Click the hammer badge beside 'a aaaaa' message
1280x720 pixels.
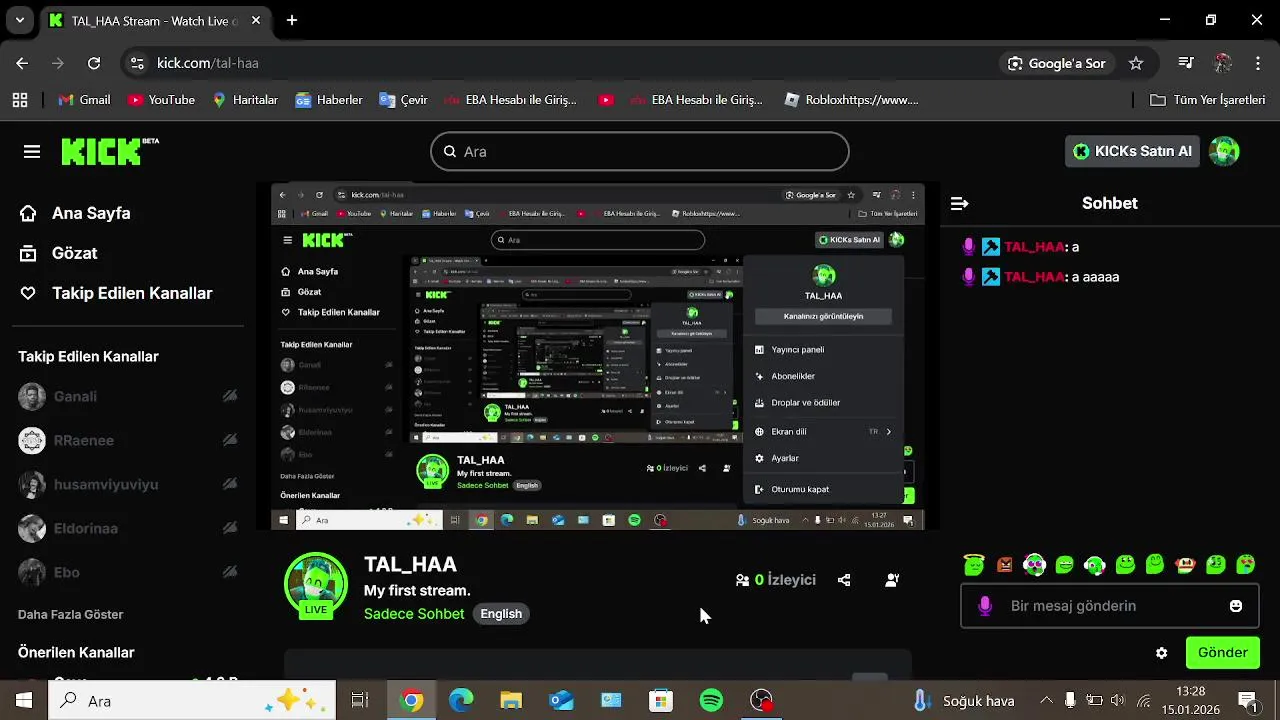(x=990, y=277)
